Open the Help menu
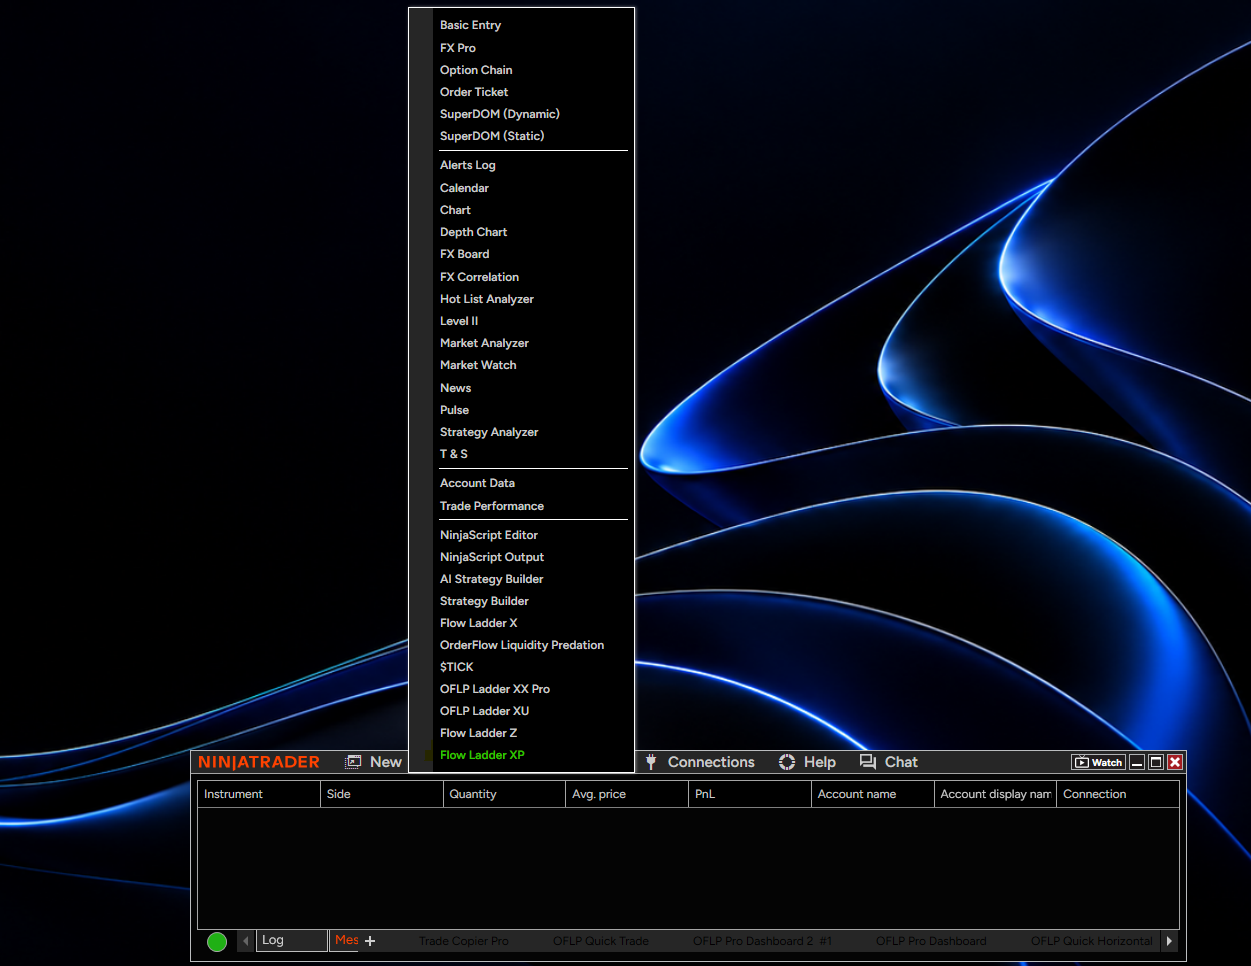Viewport: 1251px width, 966px height. [820, 762]
